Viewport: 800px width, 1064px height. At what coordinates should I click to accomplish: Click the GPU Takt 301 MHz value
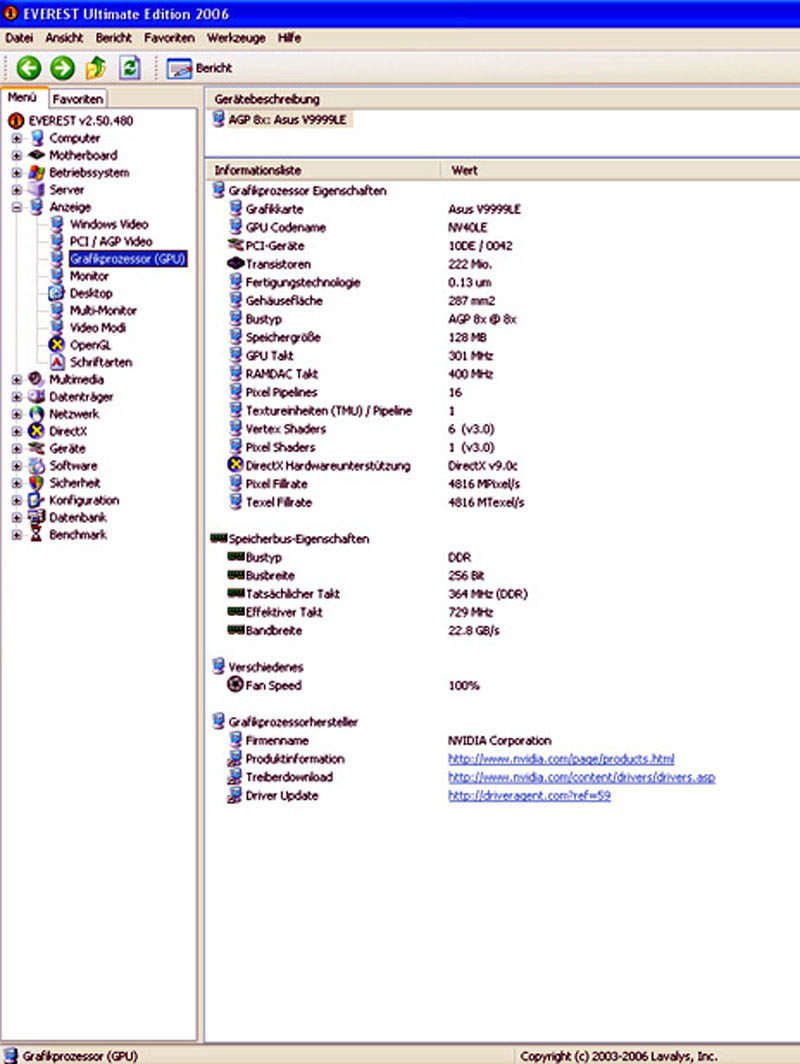click(x=470, y=356)
